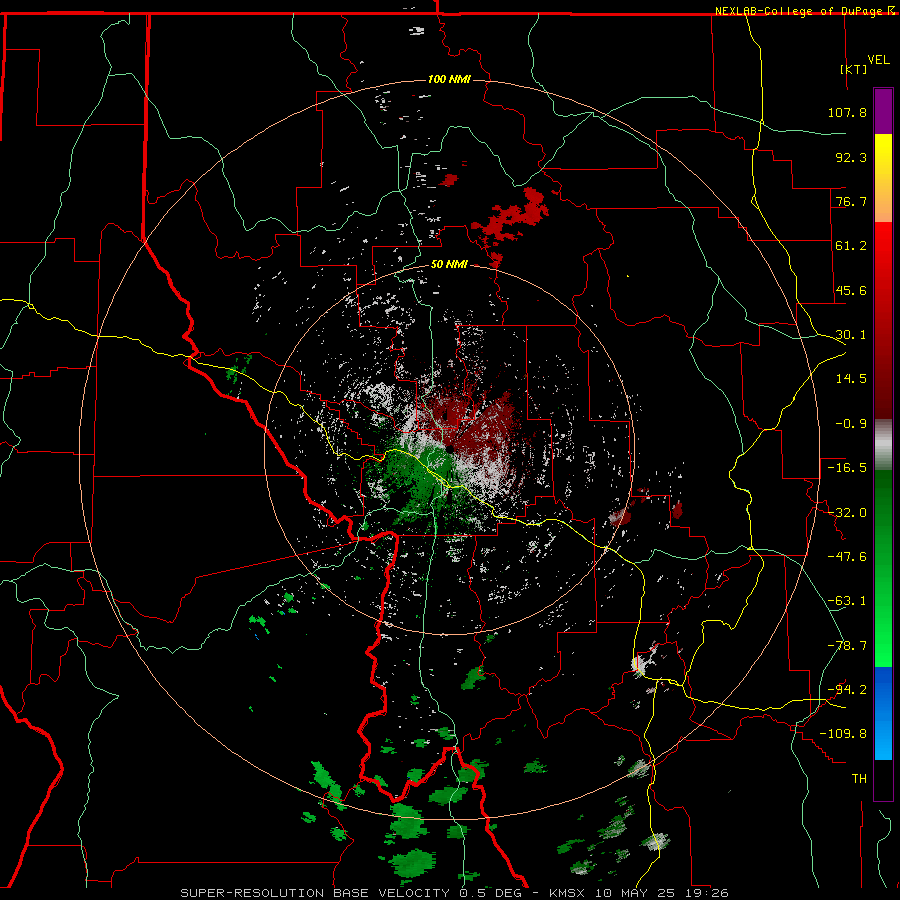Screen dimensions: 900x900
Task: Click the -32.0 velocity scale value
Action: point(847,513)
